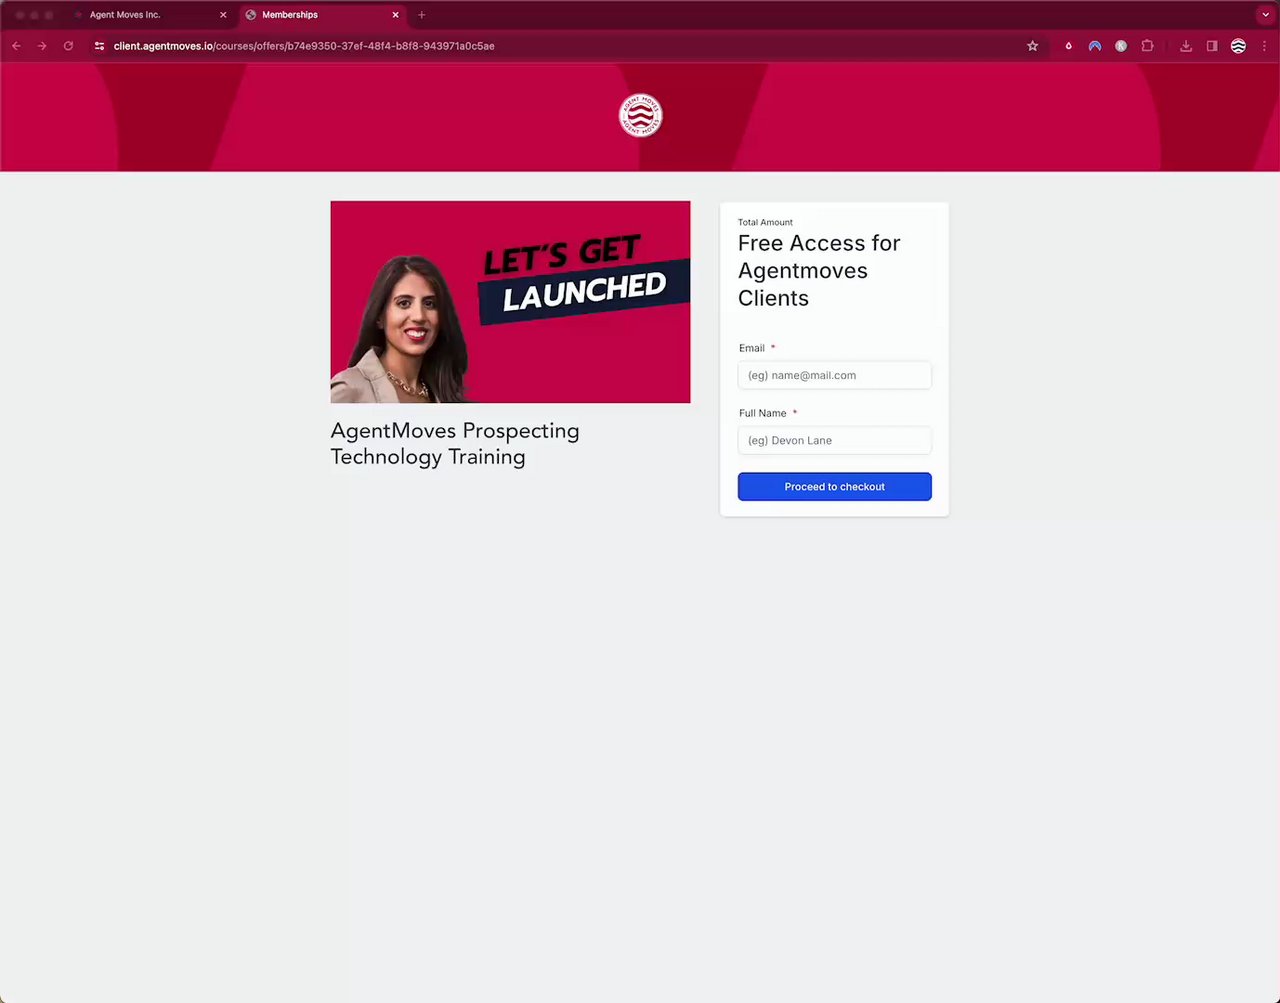Close the Memberships tab
Viewport: 1280px width, 1003px height.
(x=396, y=15)
